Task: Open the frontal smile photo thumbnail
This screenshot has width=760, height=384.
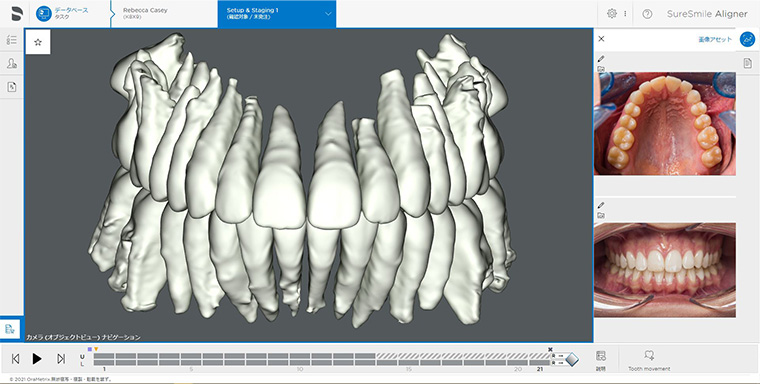Action: [665, 270]
